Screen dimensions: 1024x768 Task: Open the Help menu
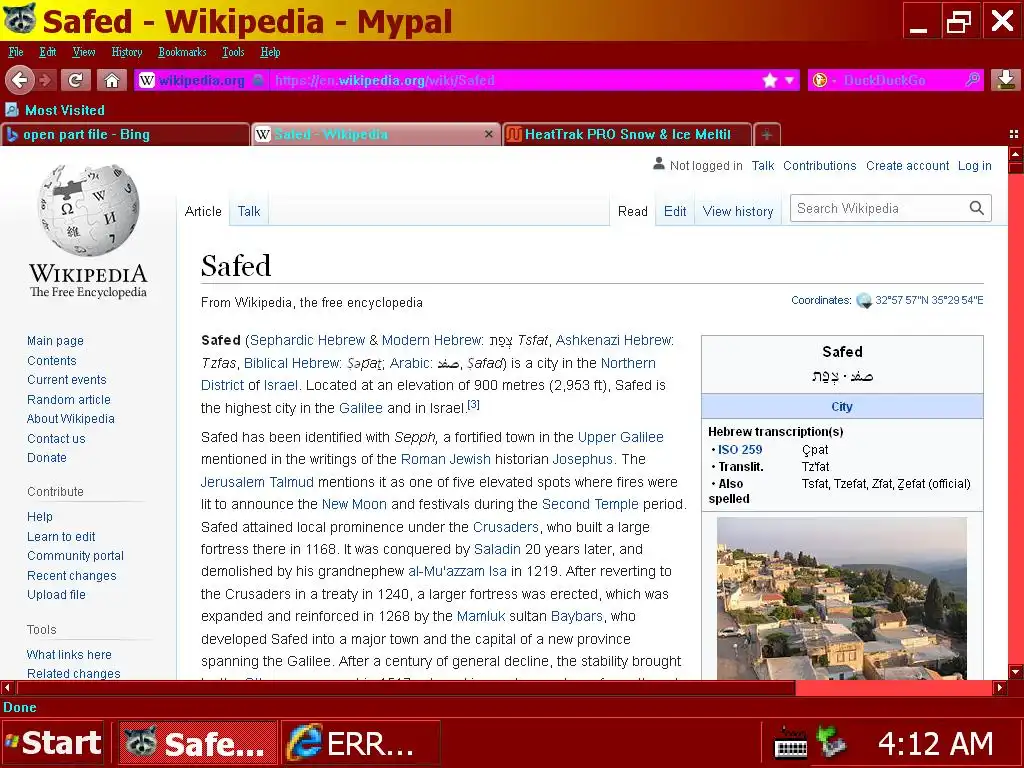[x=270, y=52]
